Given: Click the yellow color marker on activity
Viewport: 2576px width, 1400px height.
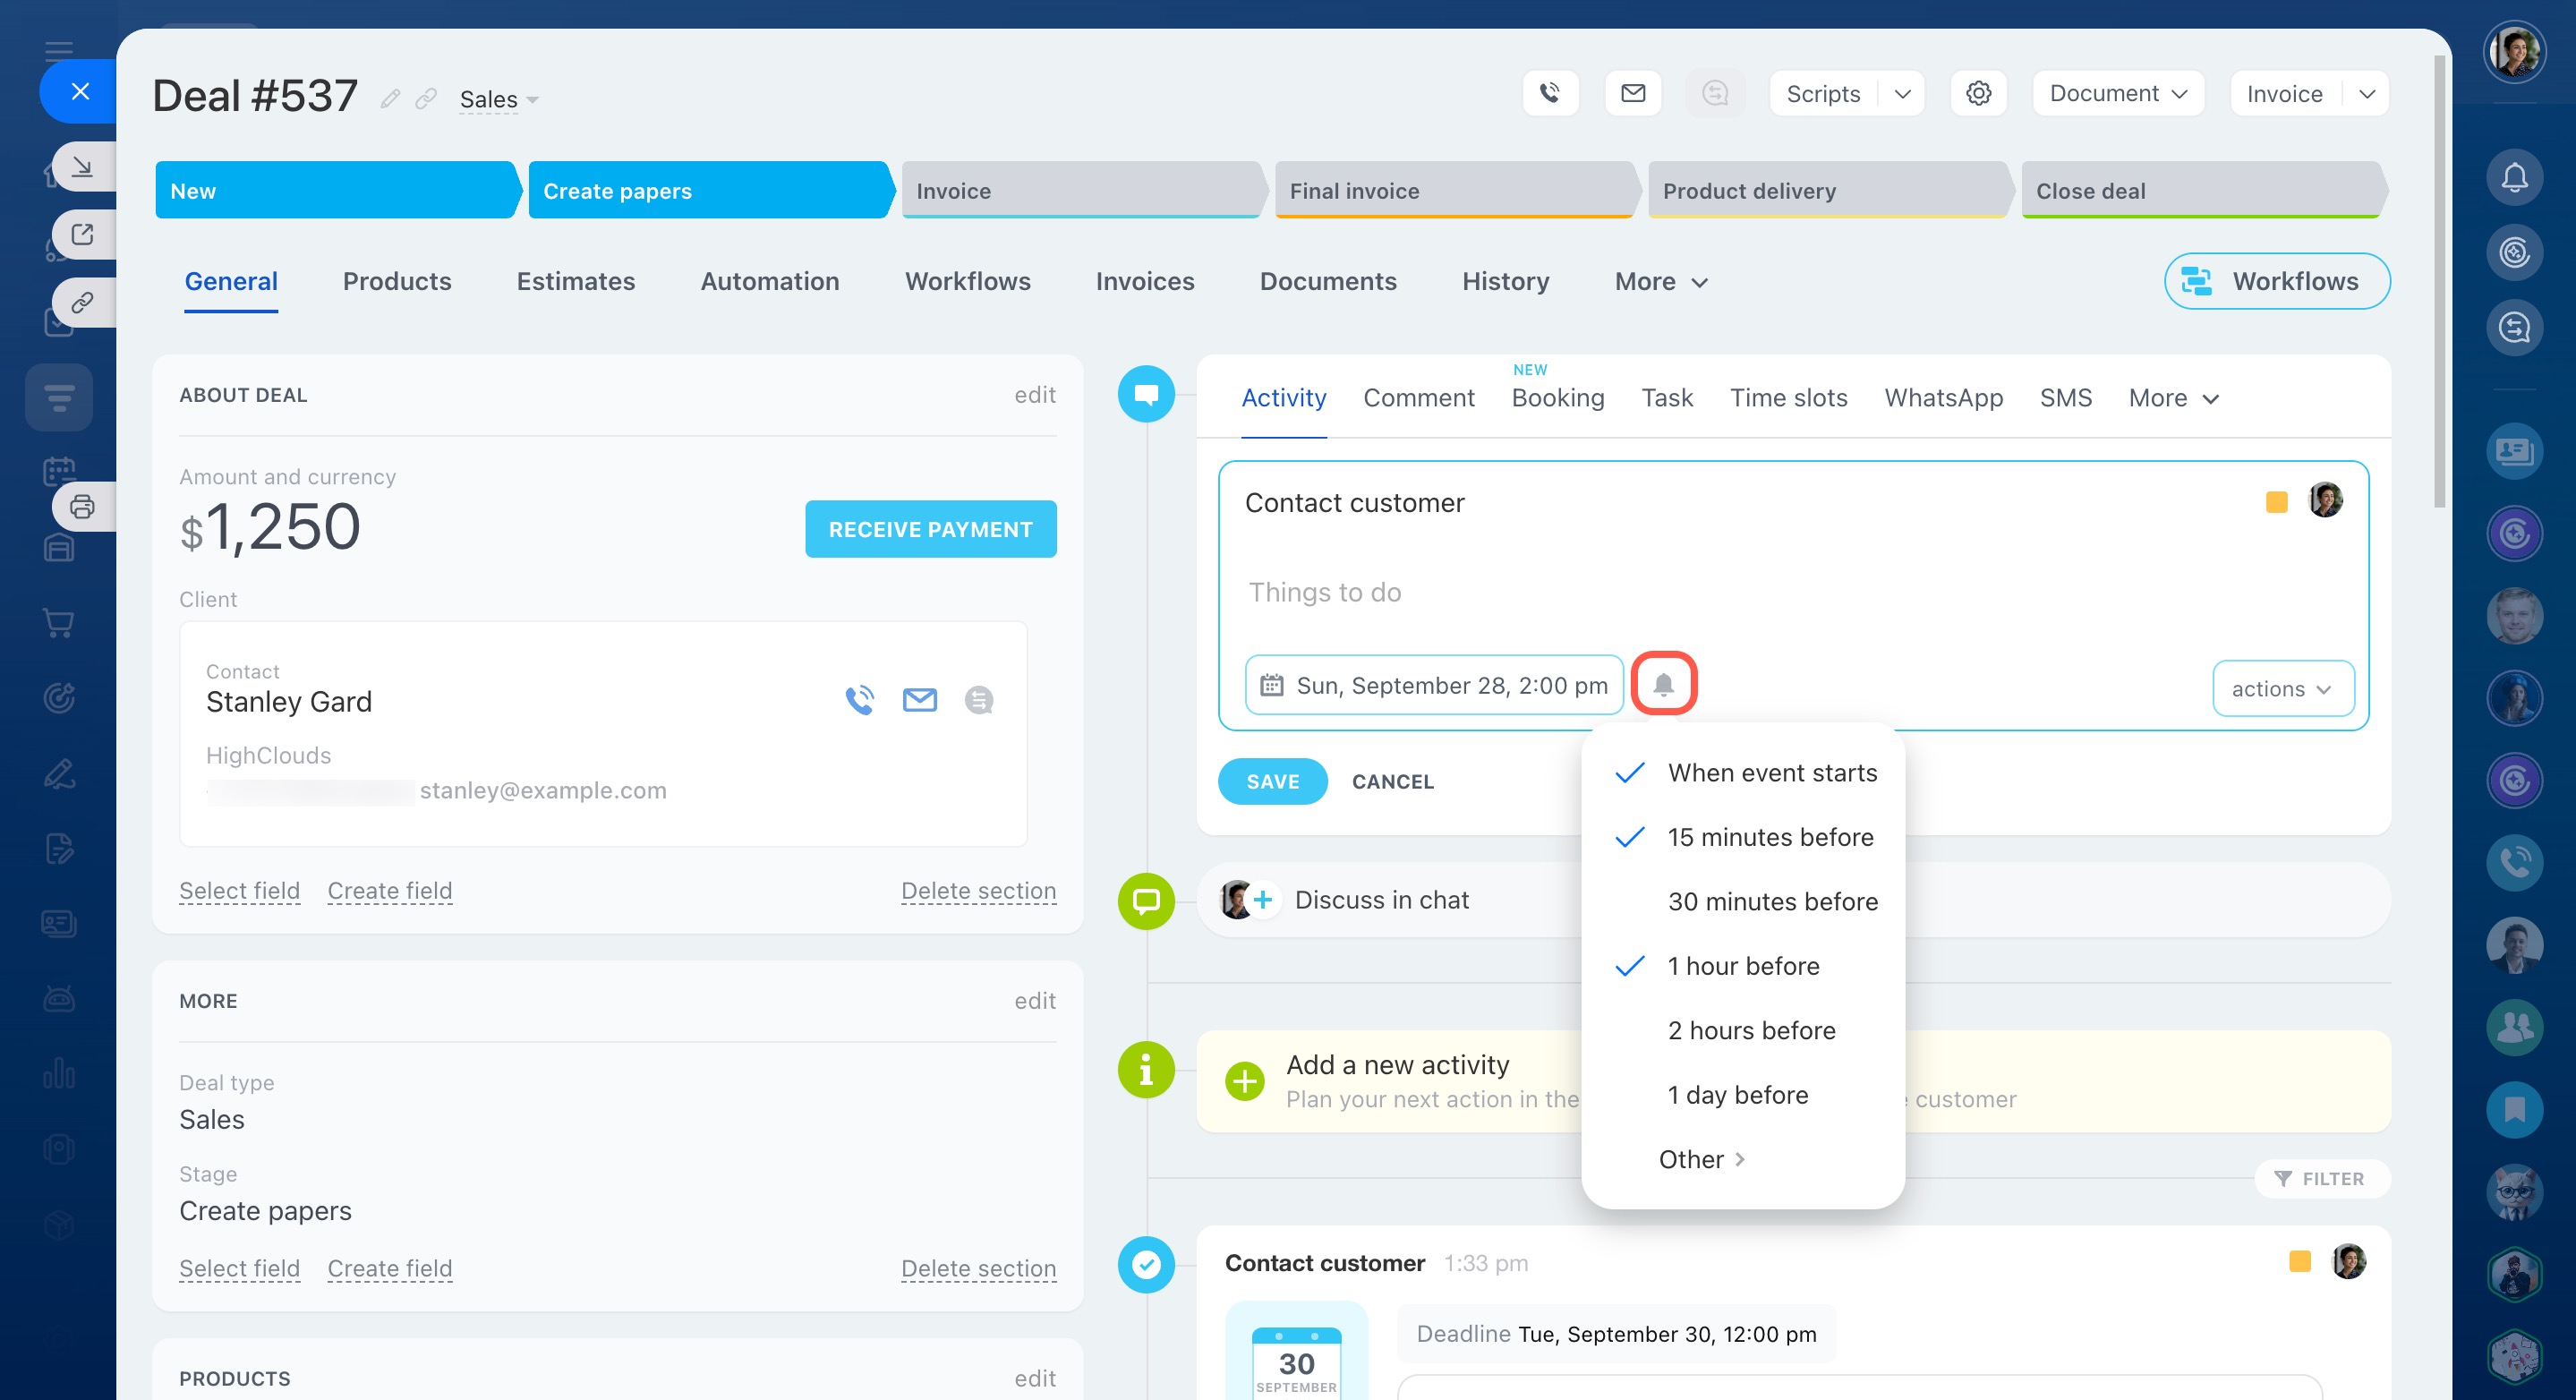Looking at the screenshot, I should click(x=2276, y=502).
